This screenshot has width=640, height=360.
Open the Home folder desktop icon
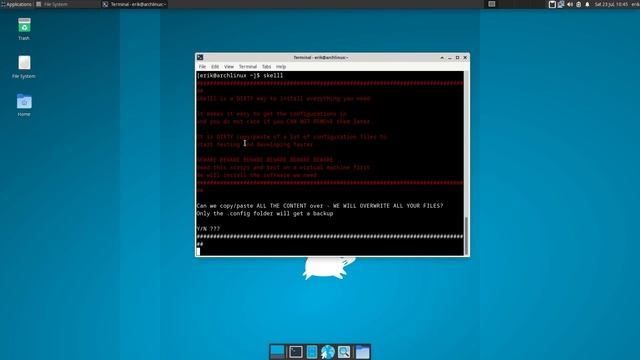point(24,105)
